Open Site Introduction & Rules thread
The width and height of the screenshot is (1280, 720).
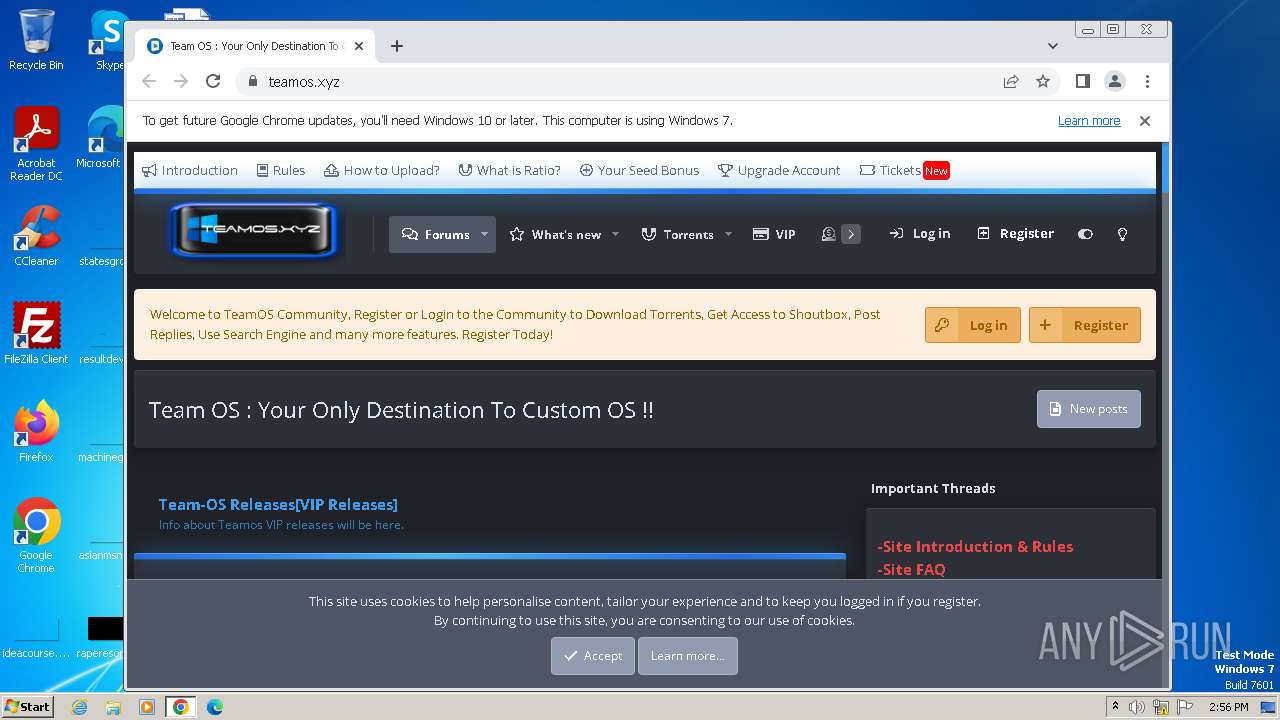coord(975,546)
